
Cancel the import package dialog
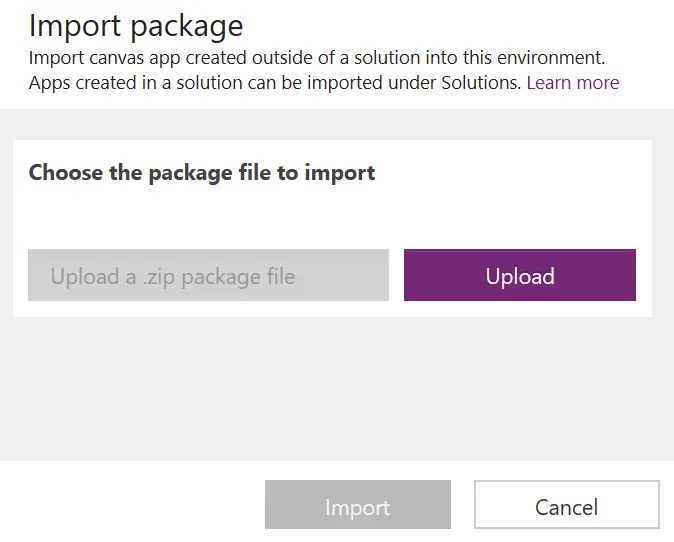click(566, 505)
